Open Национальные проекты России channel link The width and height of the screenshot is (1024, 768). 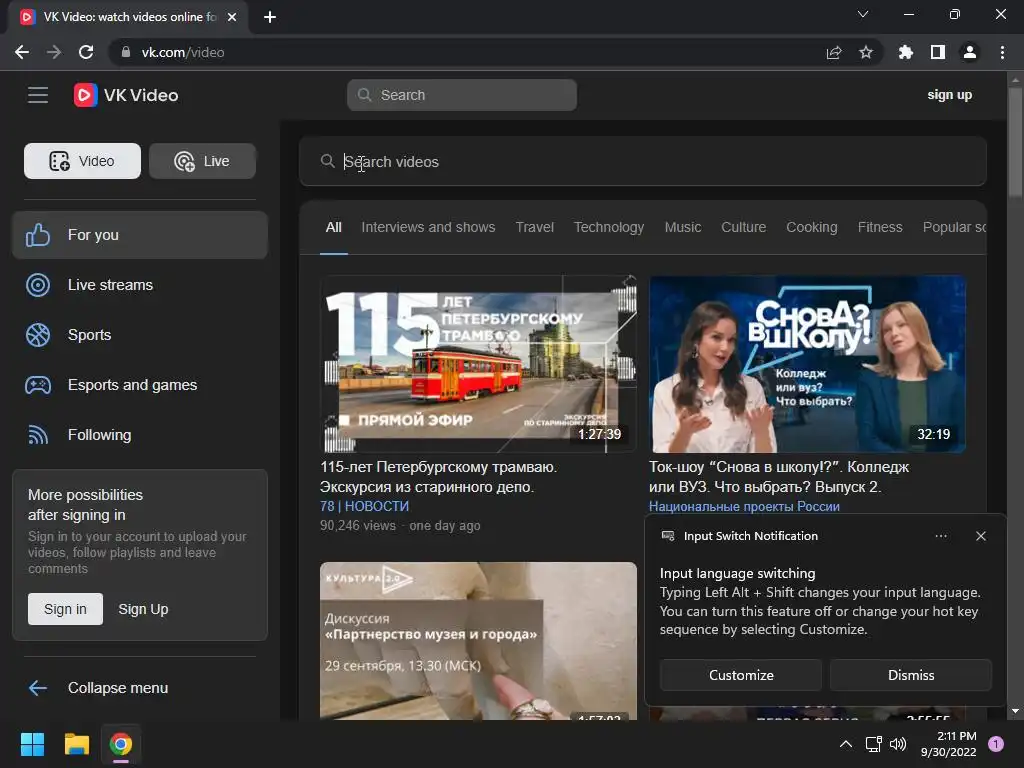744,506
